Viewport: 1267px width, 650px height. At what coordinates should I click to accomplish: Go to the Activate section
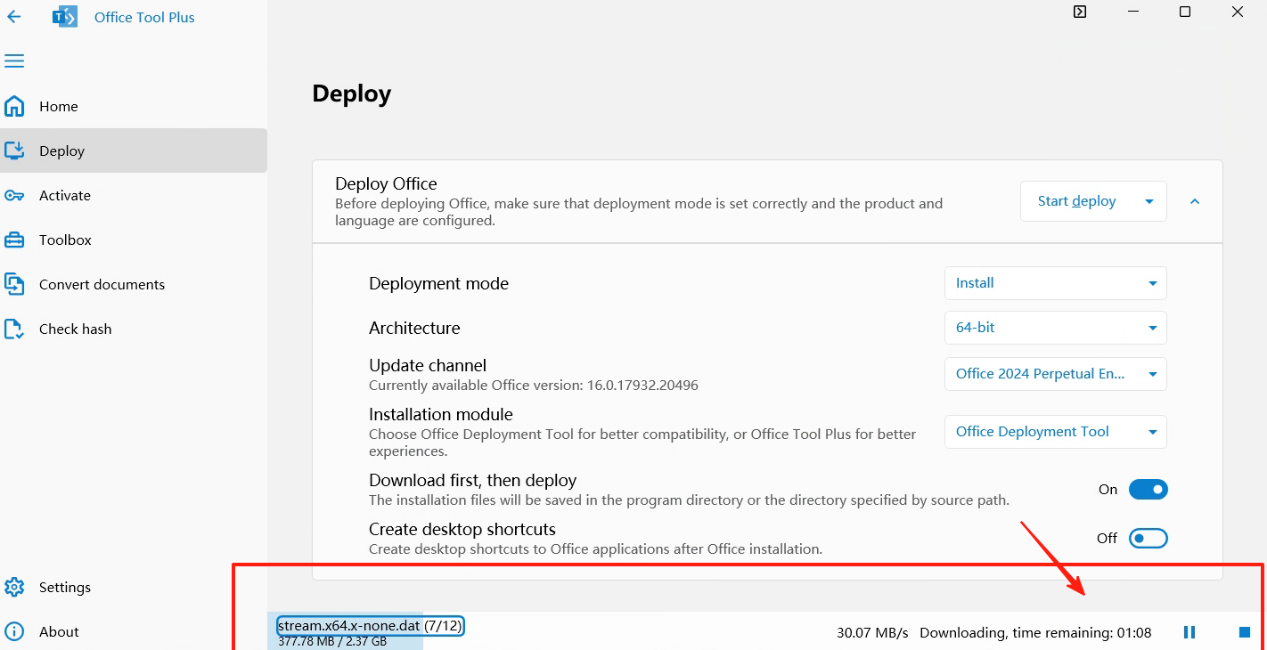pos(64,195)
